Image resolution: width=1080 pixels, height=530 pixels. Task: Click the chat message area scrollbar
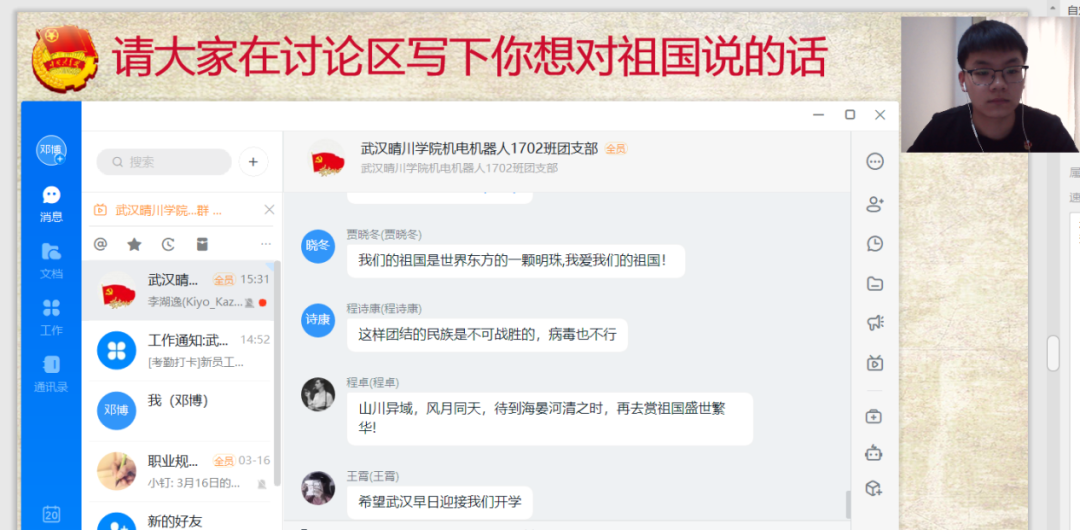pos(848,504)
